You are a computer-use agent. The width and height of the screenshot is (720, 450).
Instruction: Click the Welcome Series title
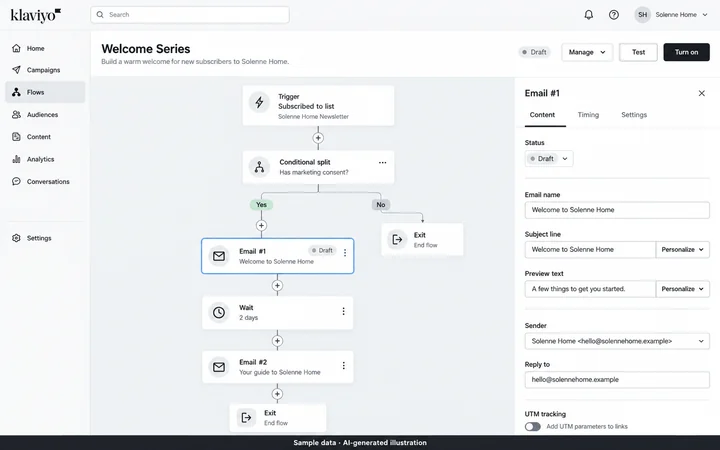click(146, 49)
